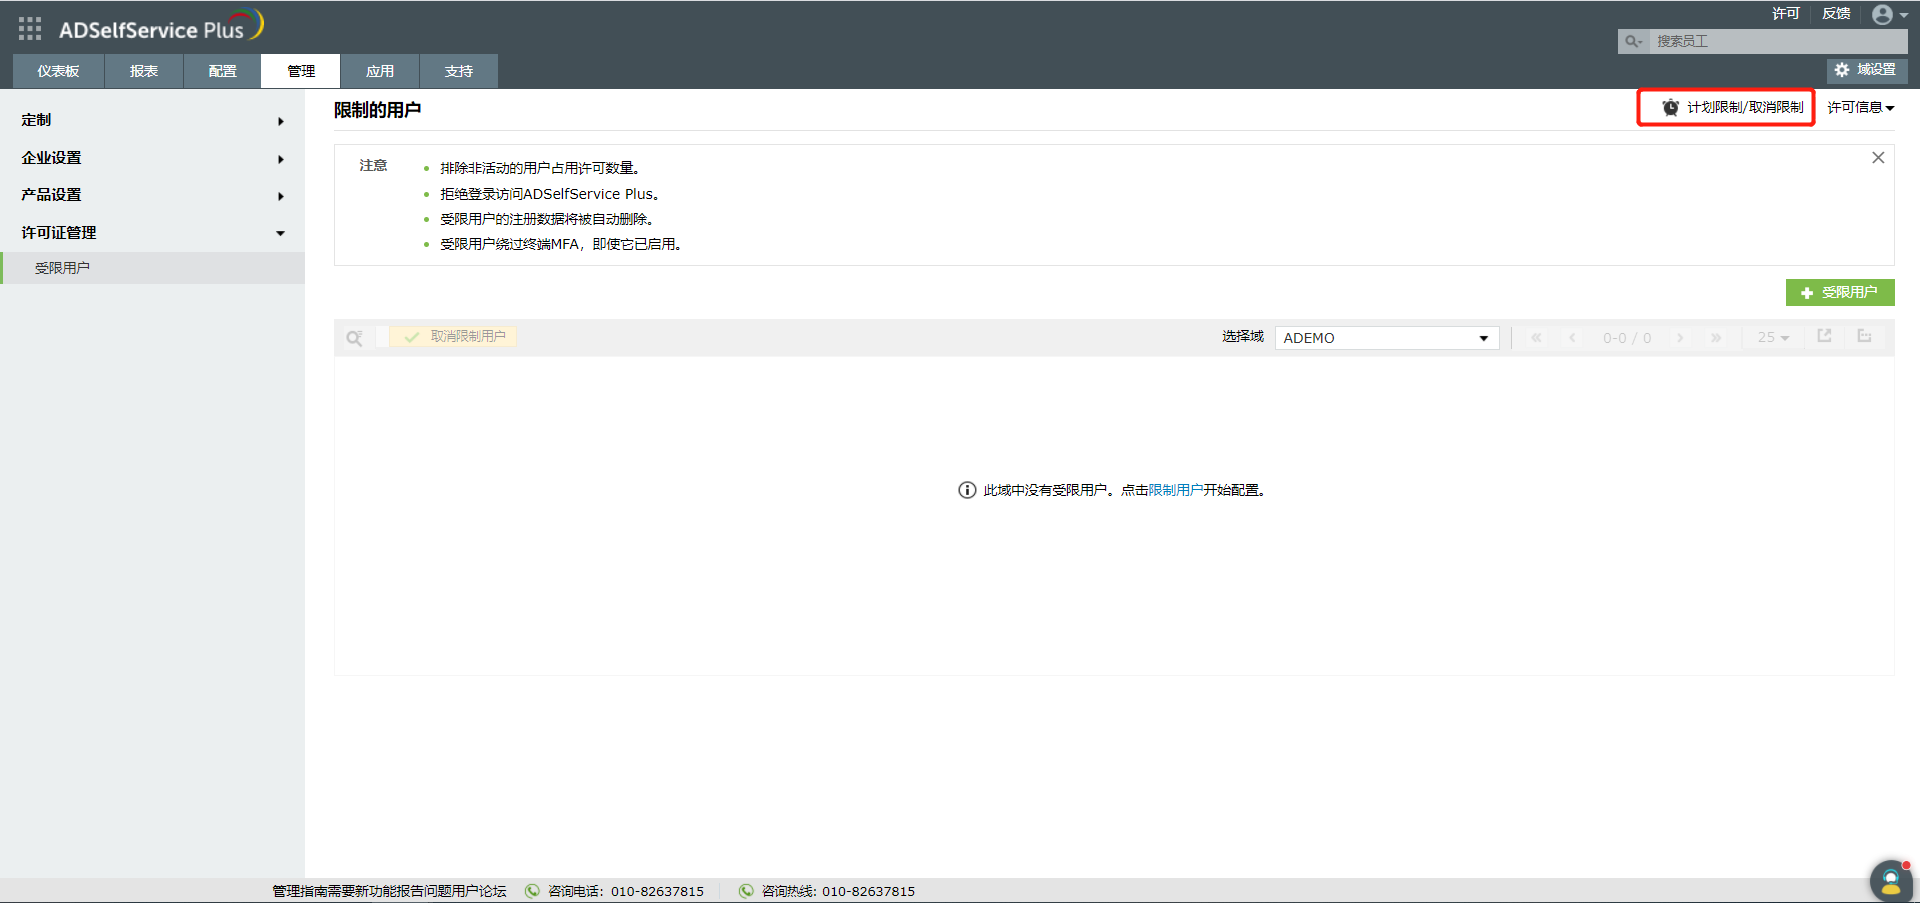Open the 选择域 ADEMO dropdown
1920x903 pixels.
point(1386,338)
